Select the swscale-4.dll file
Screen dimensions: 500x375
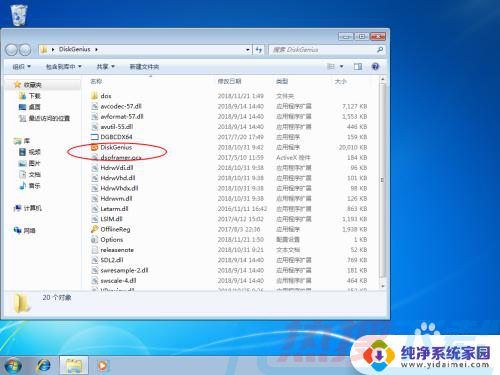click(118, 281)
